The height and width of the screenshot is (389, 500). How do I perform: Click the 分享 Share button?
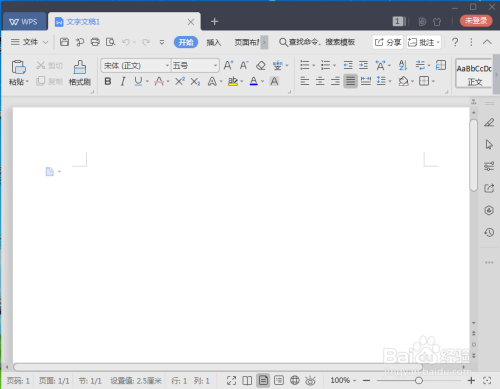[x=388, y=42]
